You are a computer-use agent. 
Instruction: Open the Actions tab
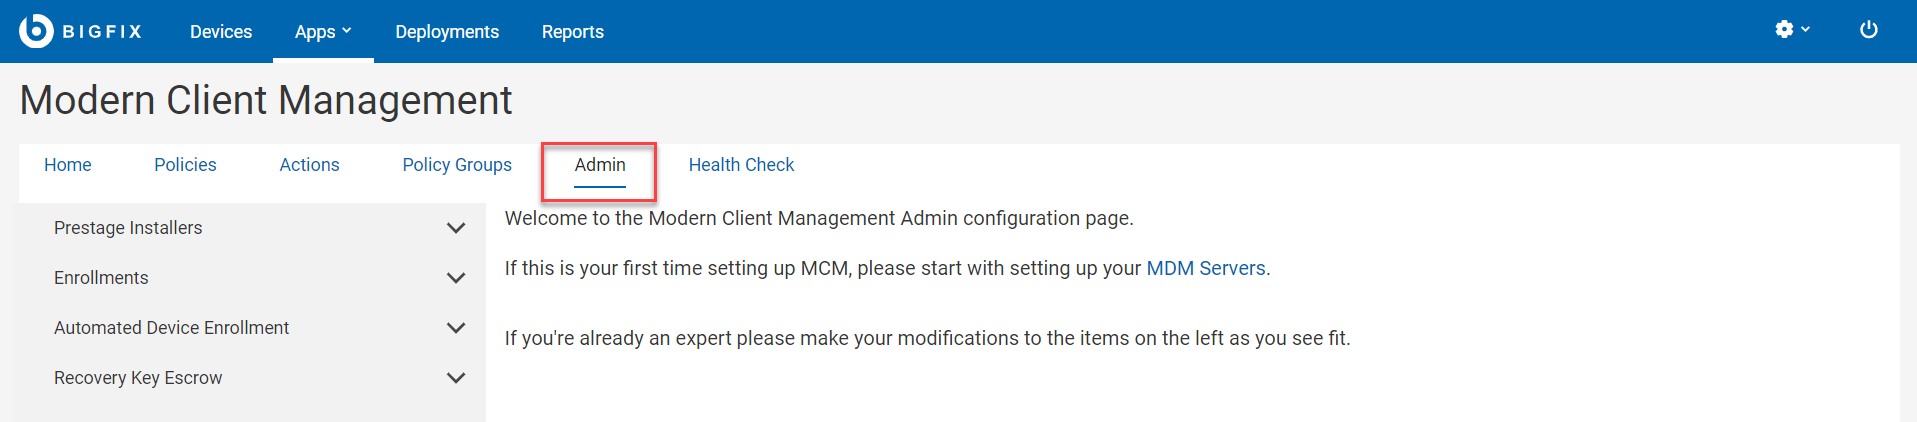pos(309,165)
